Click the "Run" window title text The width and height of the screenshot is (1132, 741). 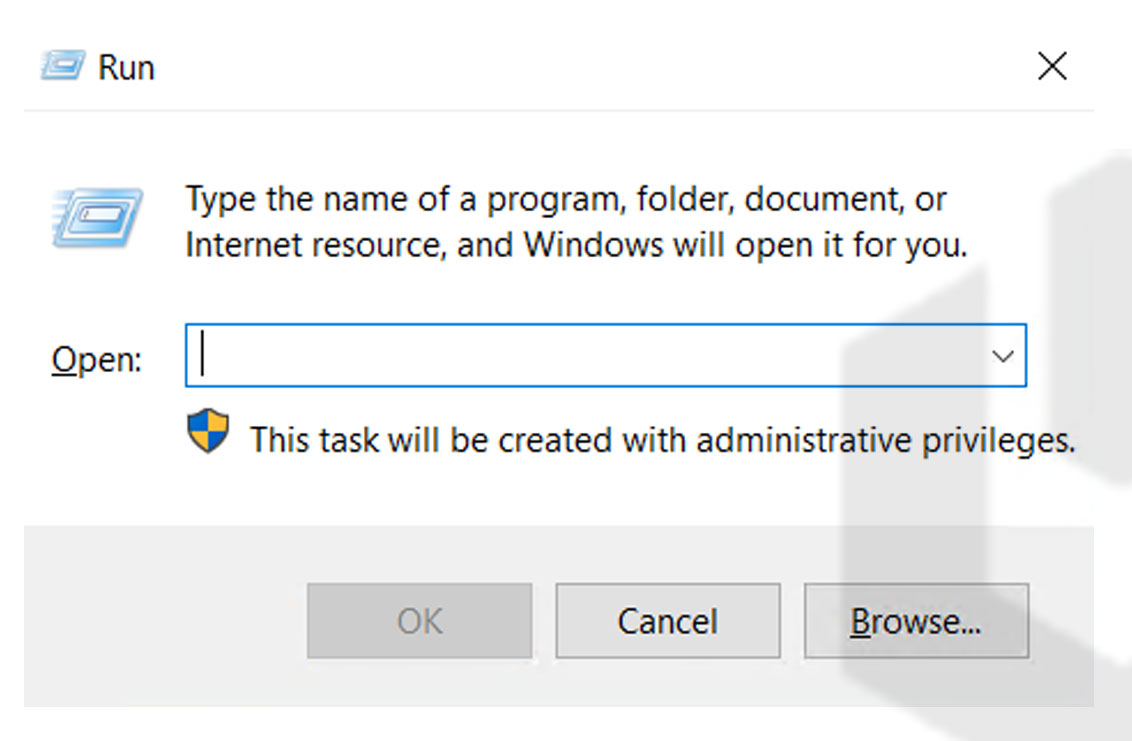click(x=126, y=68)
